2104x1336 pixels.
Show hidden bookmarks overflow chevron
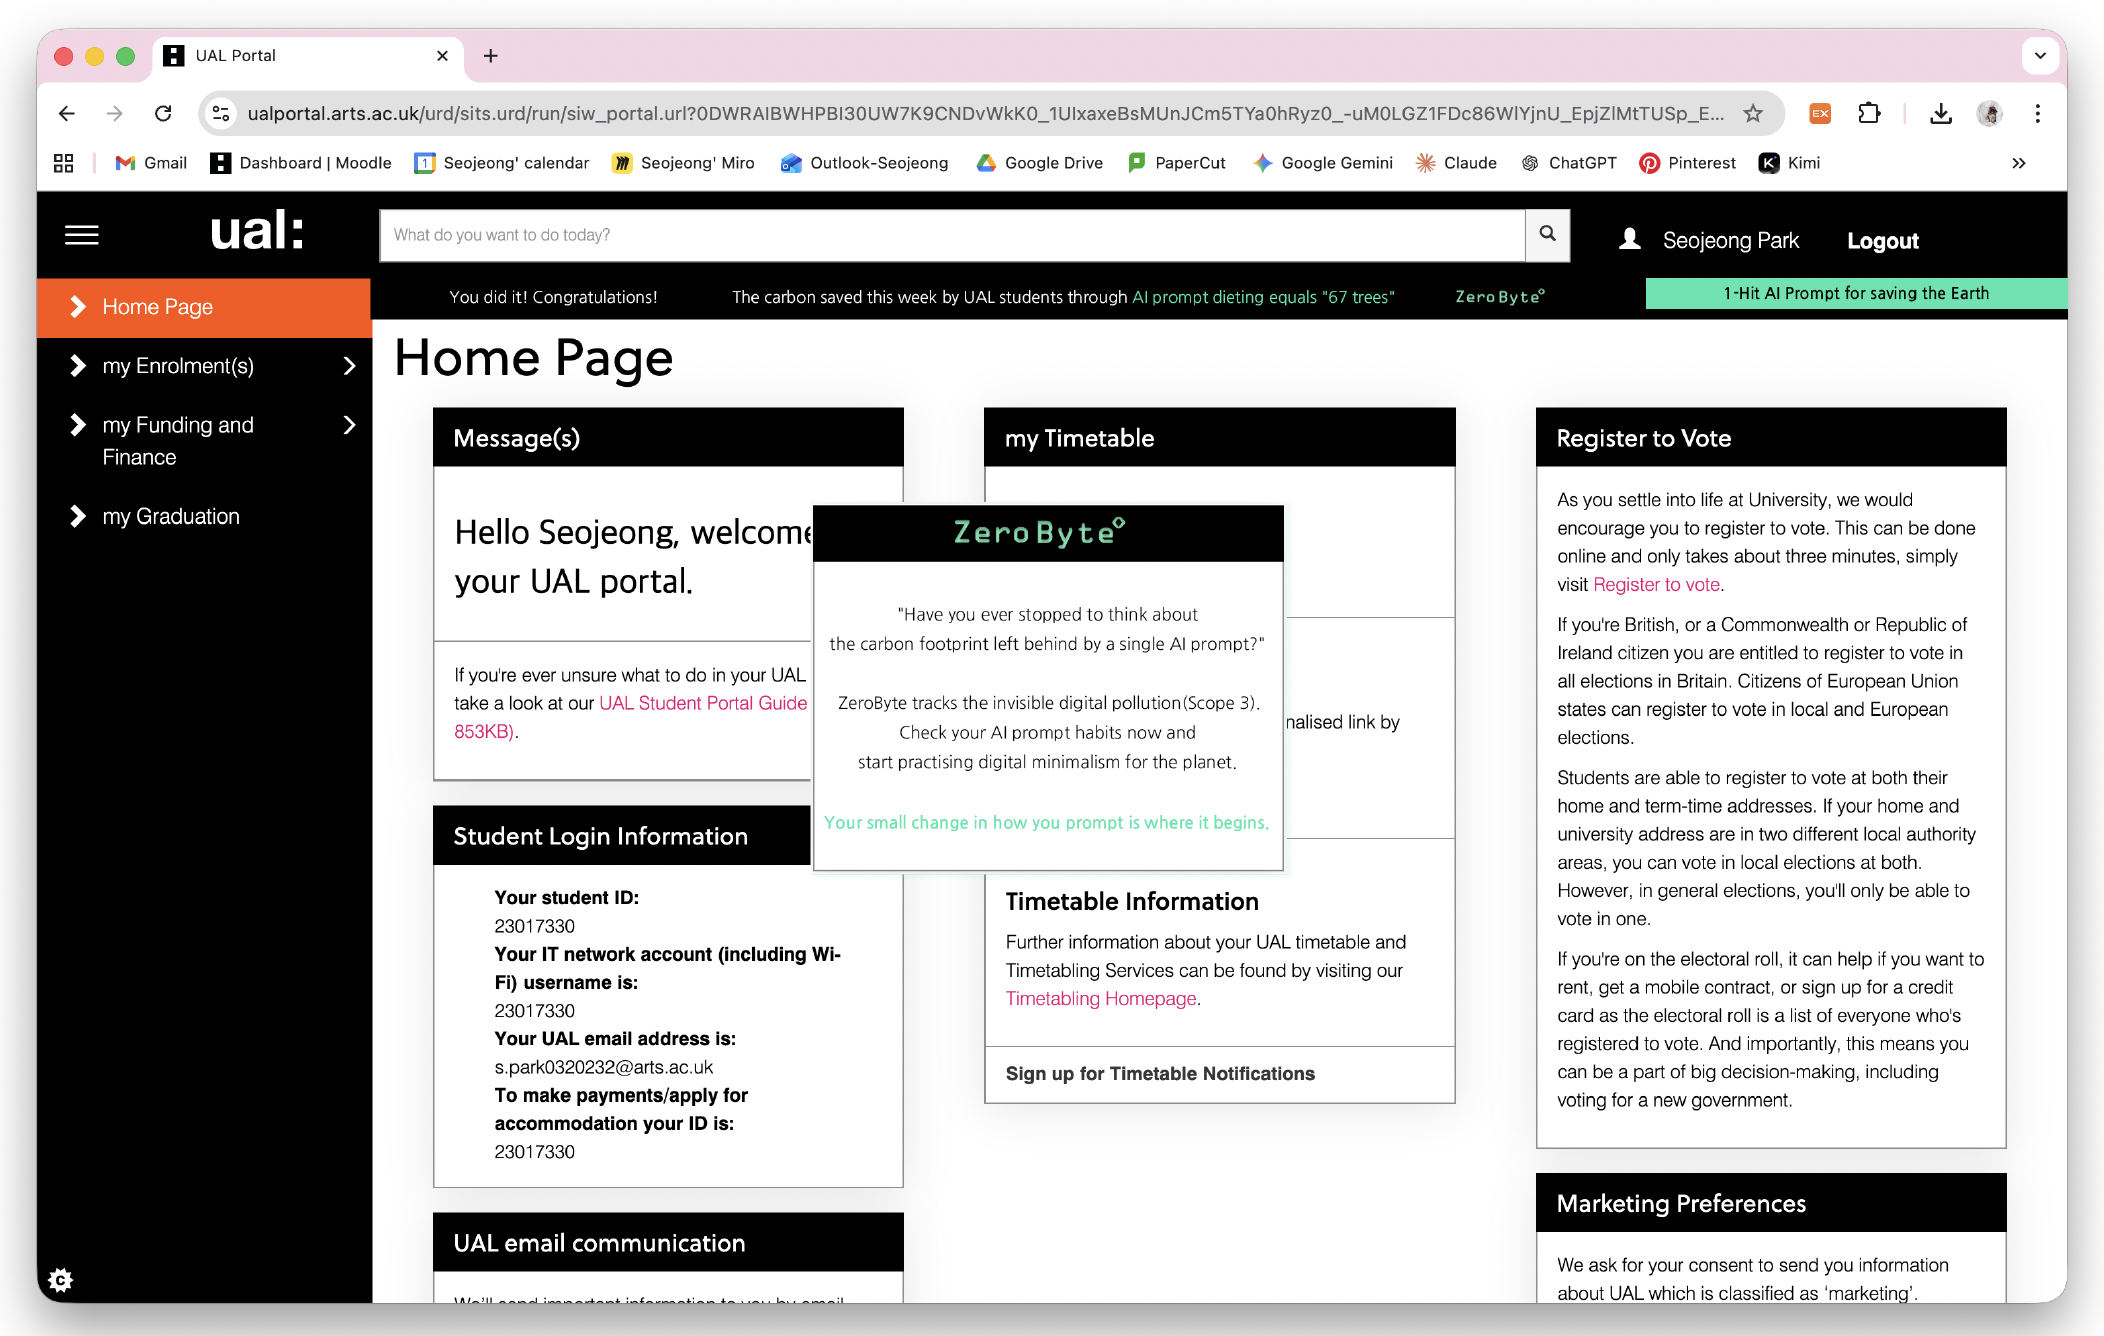click(2019, 163)
